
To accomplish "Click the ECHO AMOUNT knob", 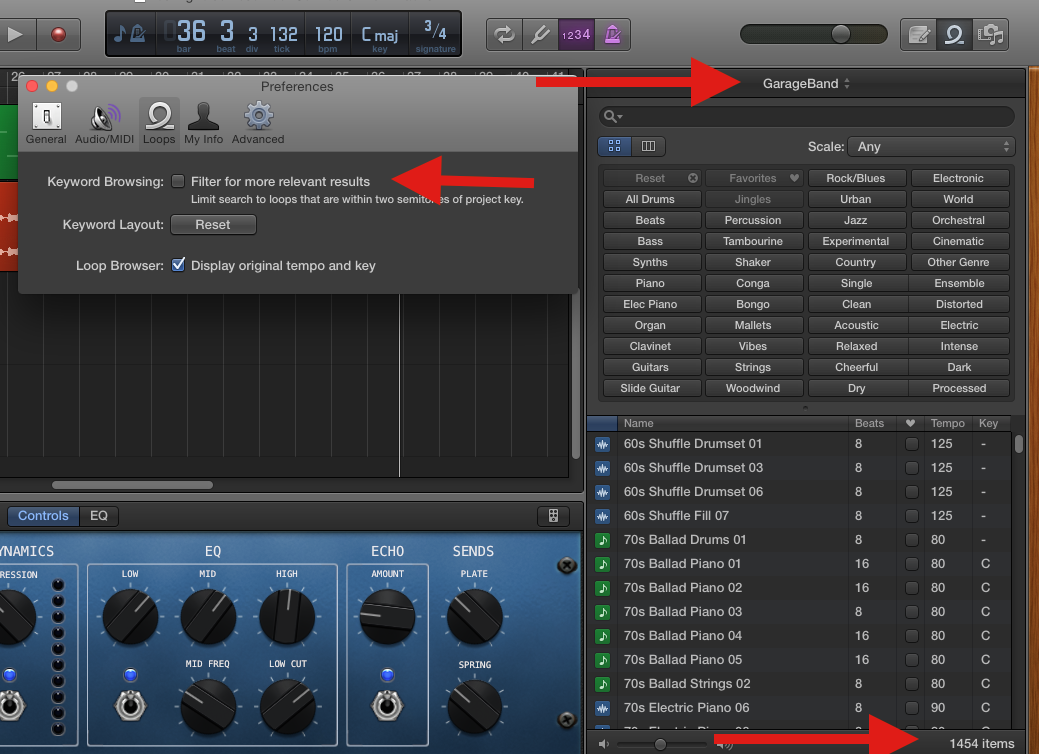I will (x=387, y=617).
